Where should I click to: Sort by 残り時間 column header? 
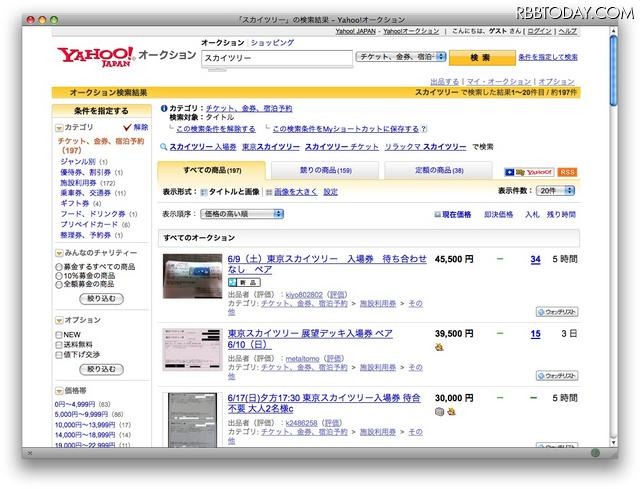tap(561, 214)
